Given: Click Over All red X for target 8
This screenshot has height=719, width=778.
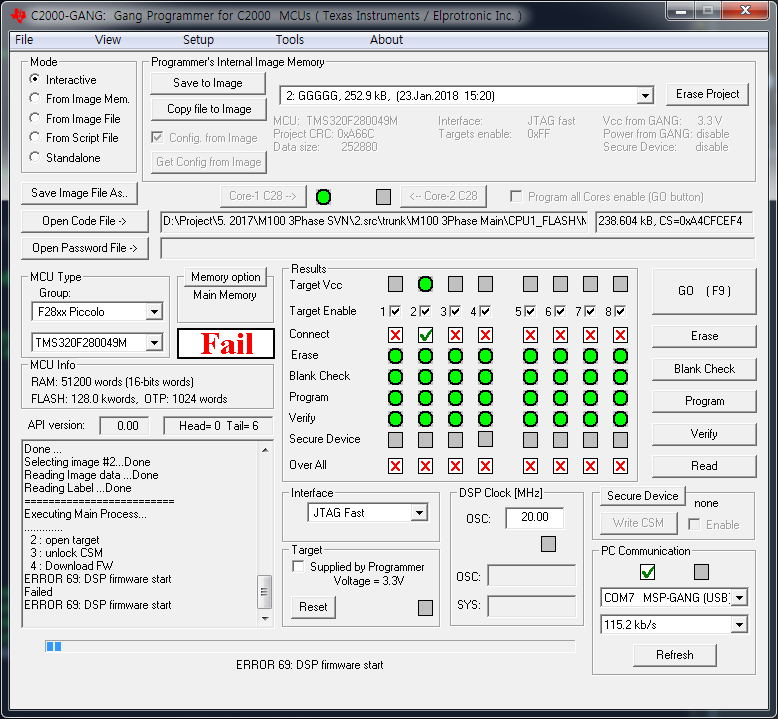Looking at the screenshot, I should pyautogui.click(x=620, y=466).
